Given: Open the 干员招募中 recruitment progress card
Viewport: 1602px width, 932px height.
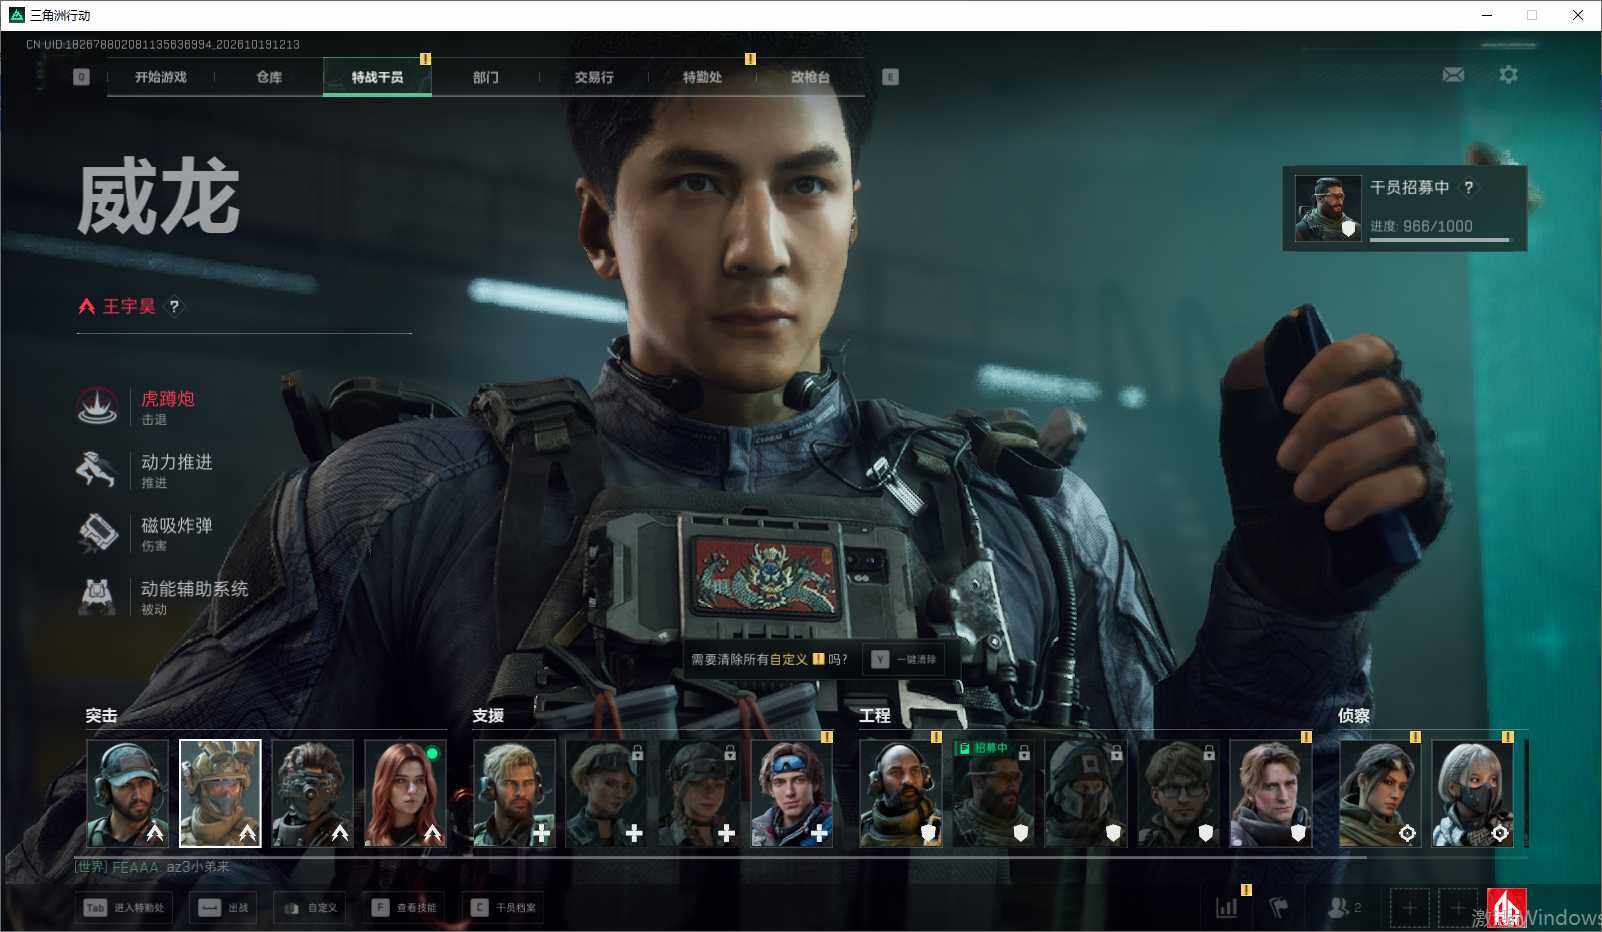Looking at the screenshot, I should [1405, 208].
